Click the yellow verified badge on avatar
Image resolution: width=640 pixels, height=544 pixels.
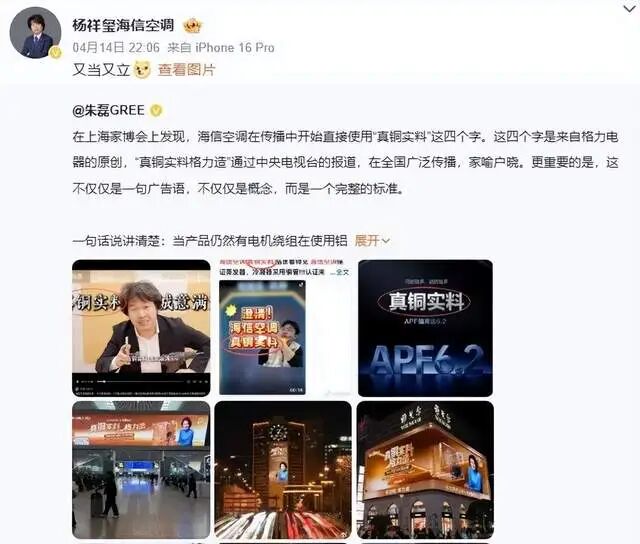(x=55, y=52)
